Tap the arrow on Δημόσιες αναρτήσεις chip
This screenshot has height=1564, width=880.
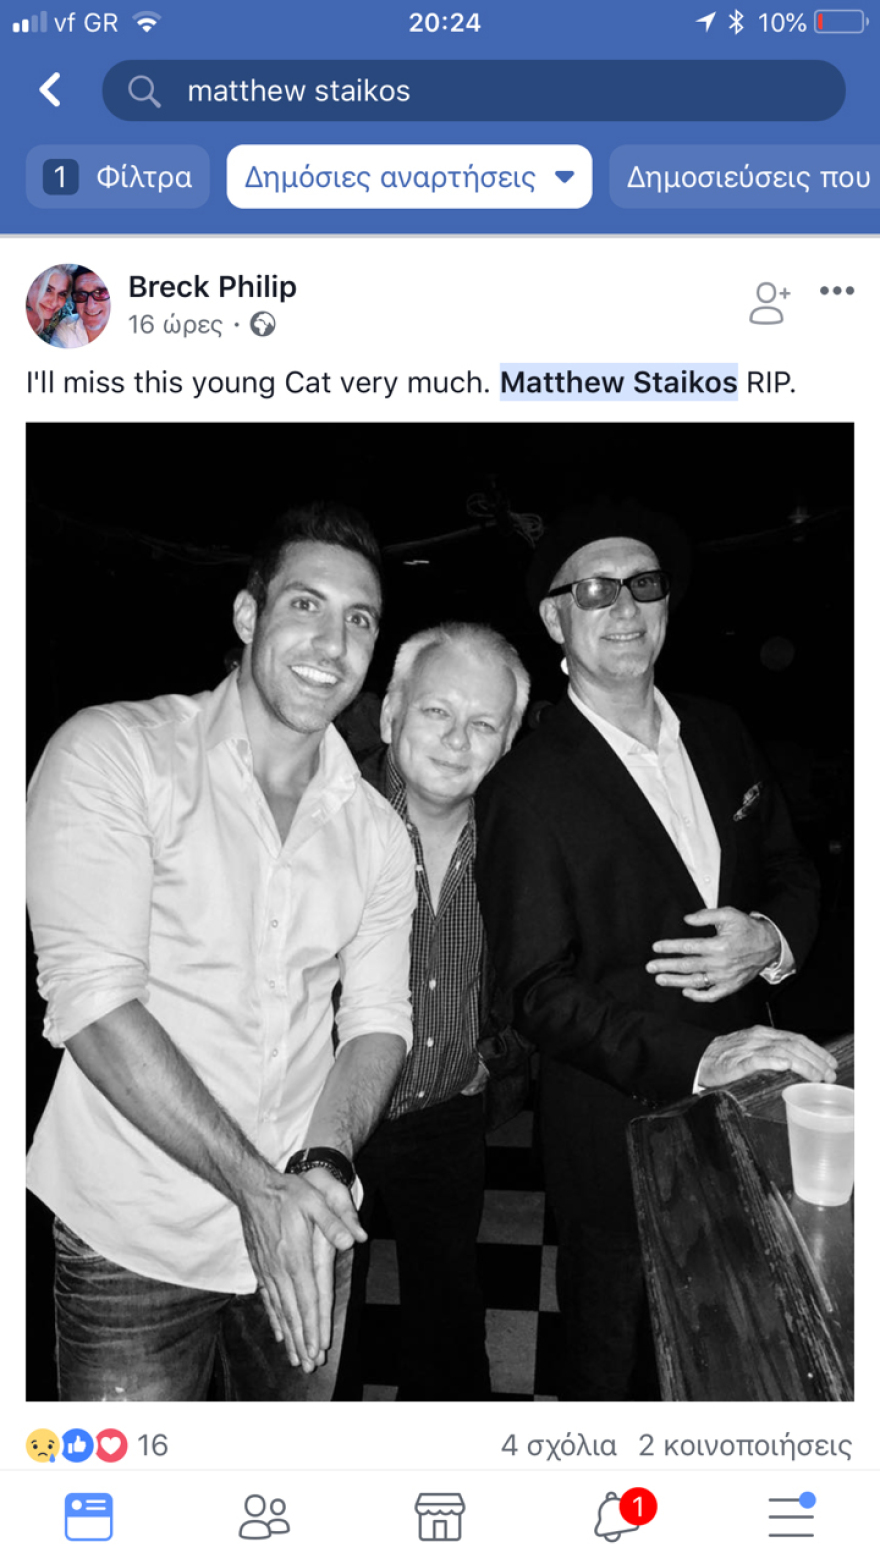click(x=564, y=177)
